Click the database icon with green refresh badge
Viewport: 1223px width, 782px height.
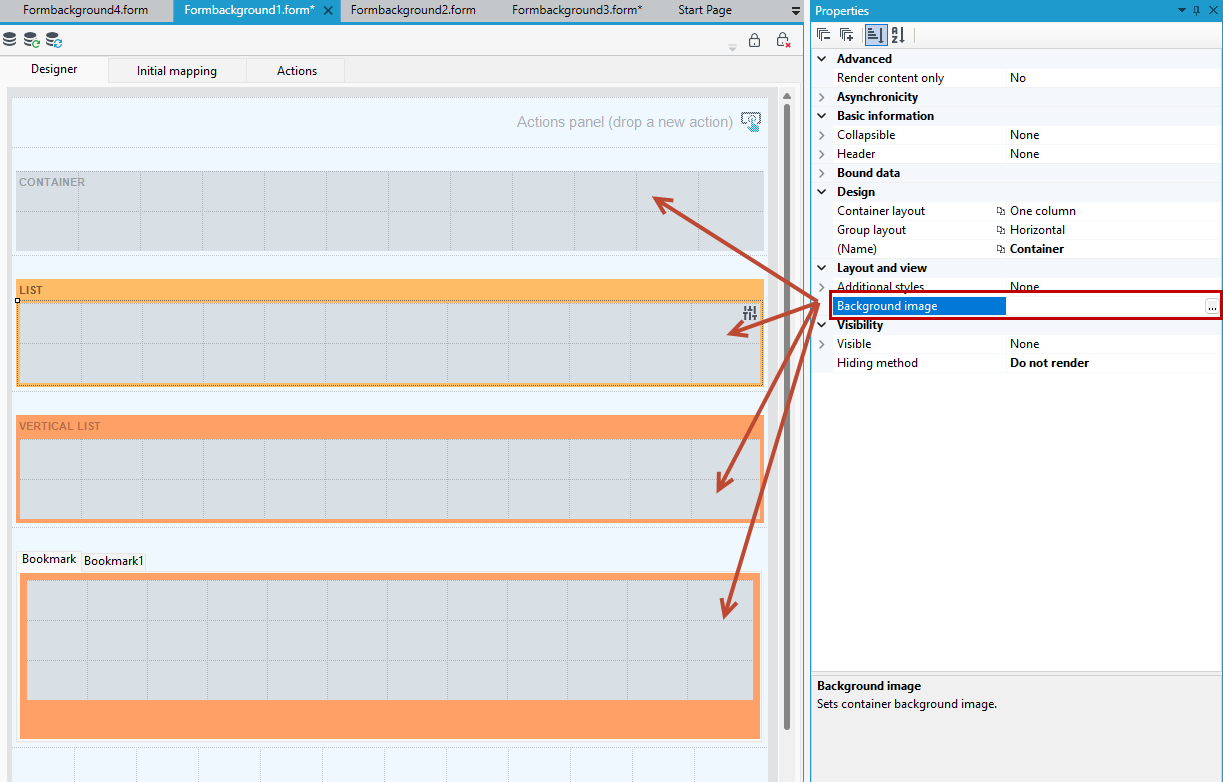32,40
